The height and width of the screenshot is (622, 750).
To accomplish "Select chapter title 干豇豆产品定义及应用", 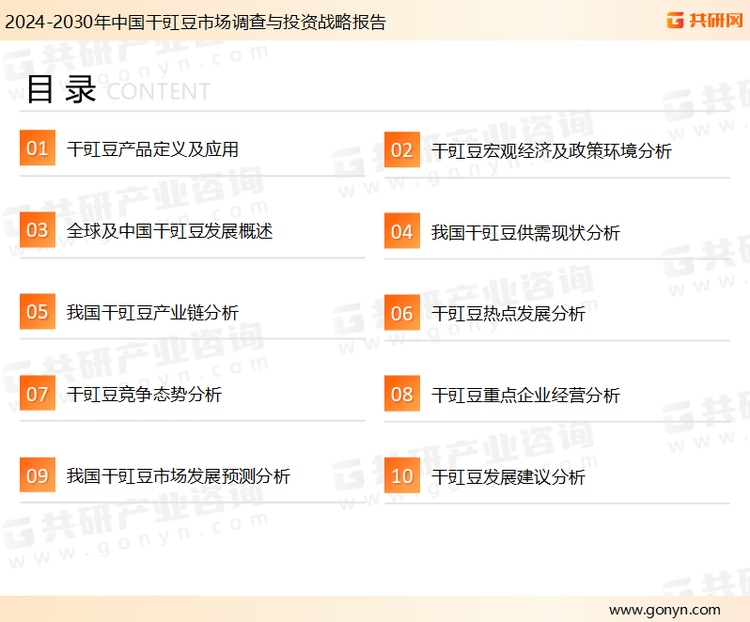I will point(153,149).
